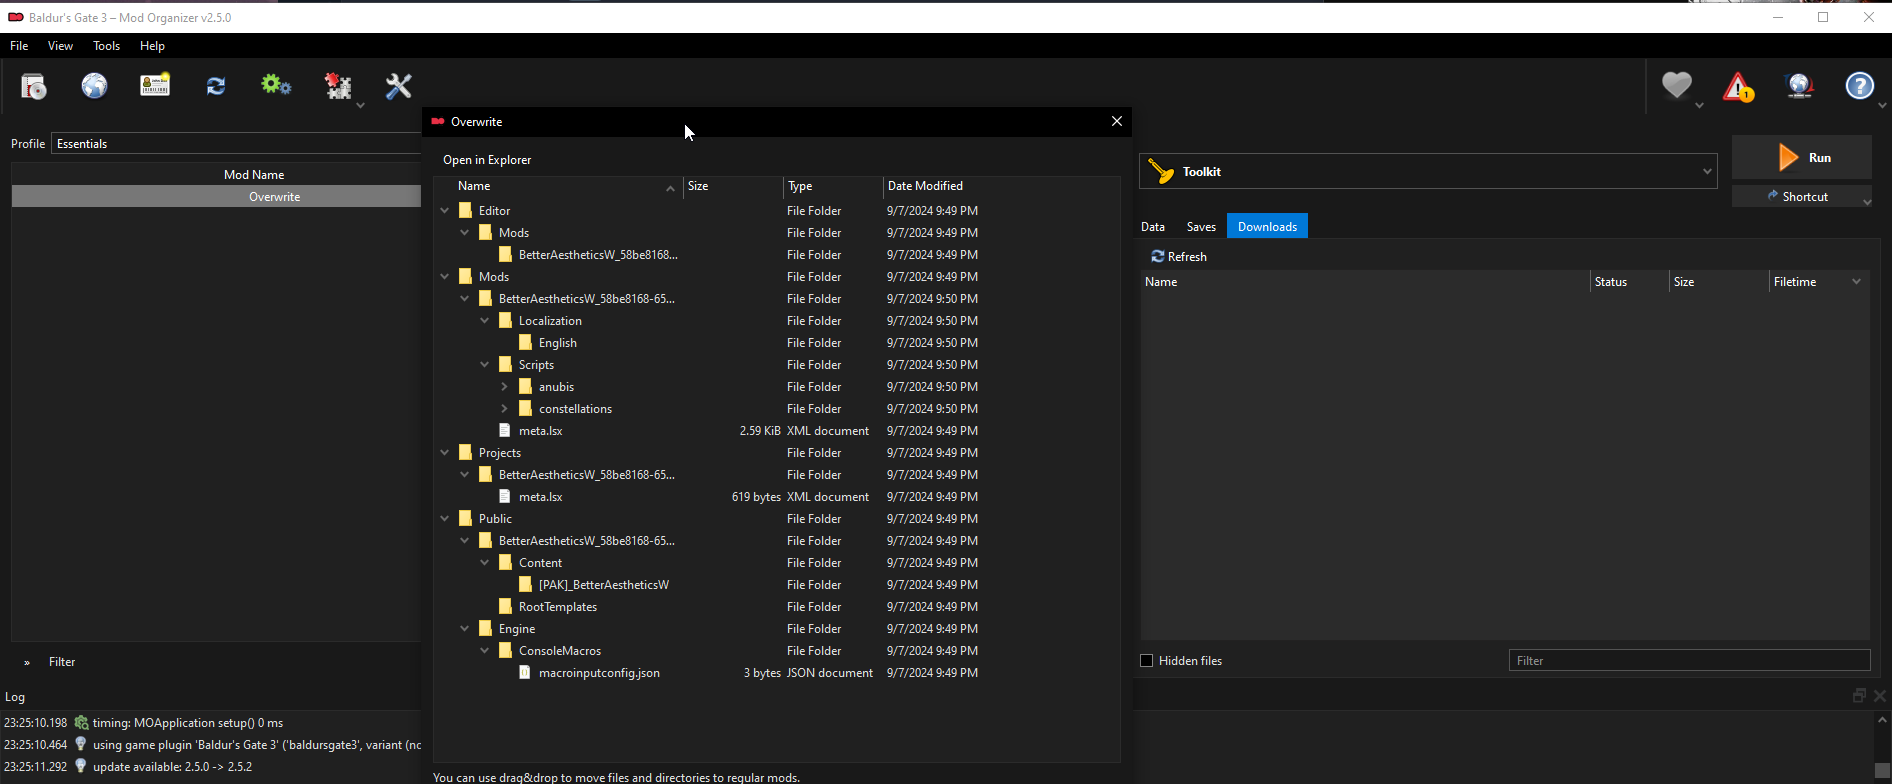This screenshot has height=784, width=1892.
Task: Click the update available 2.5.0 log entry
Action: click(x=172, y=767)
